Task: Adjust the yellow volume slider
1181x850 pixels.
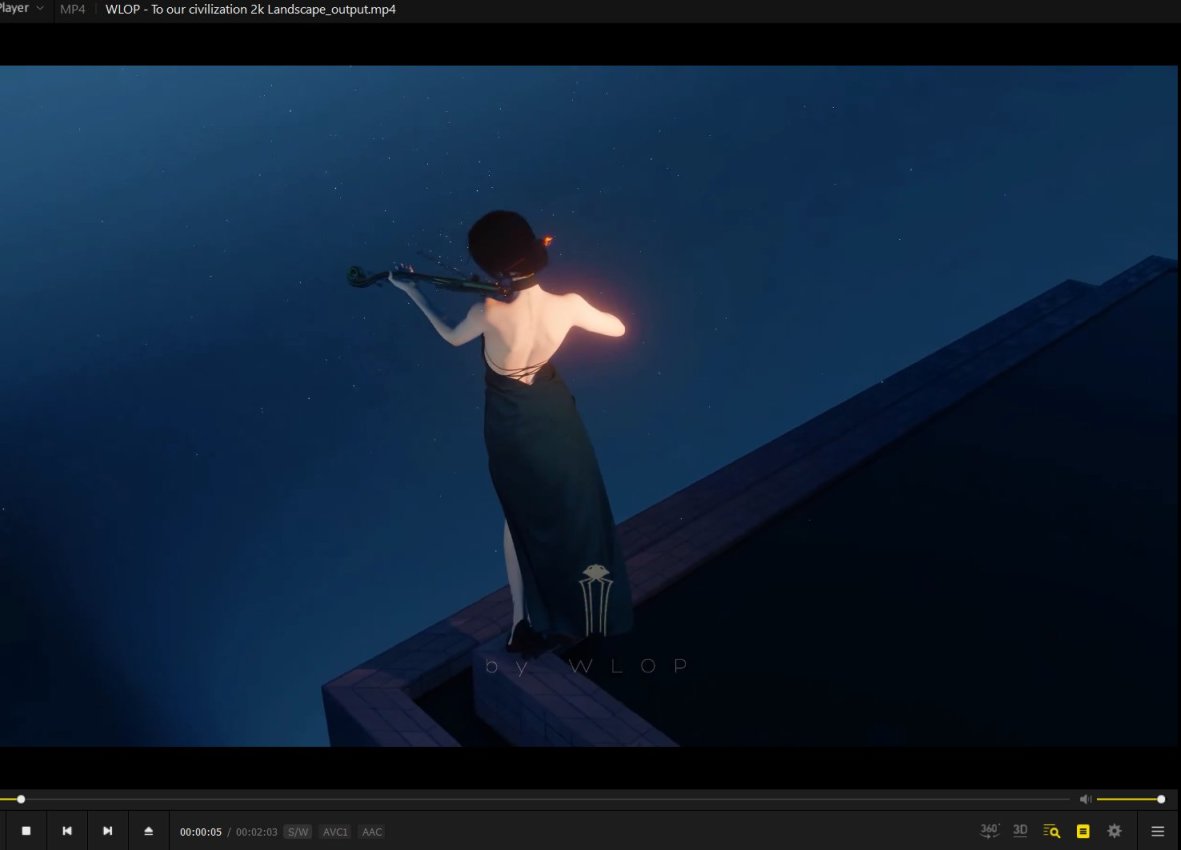Action: (x=1130, y=799)
